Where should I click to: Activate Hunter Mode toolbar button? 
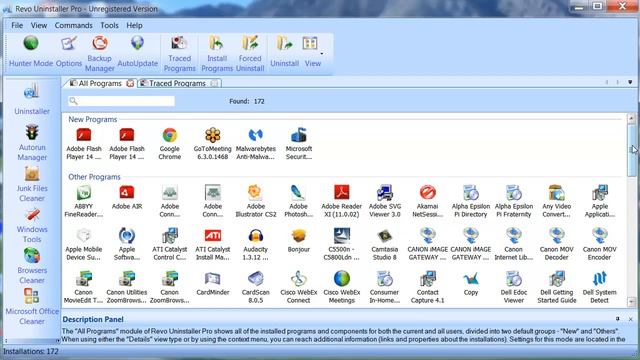click(31, 51)
